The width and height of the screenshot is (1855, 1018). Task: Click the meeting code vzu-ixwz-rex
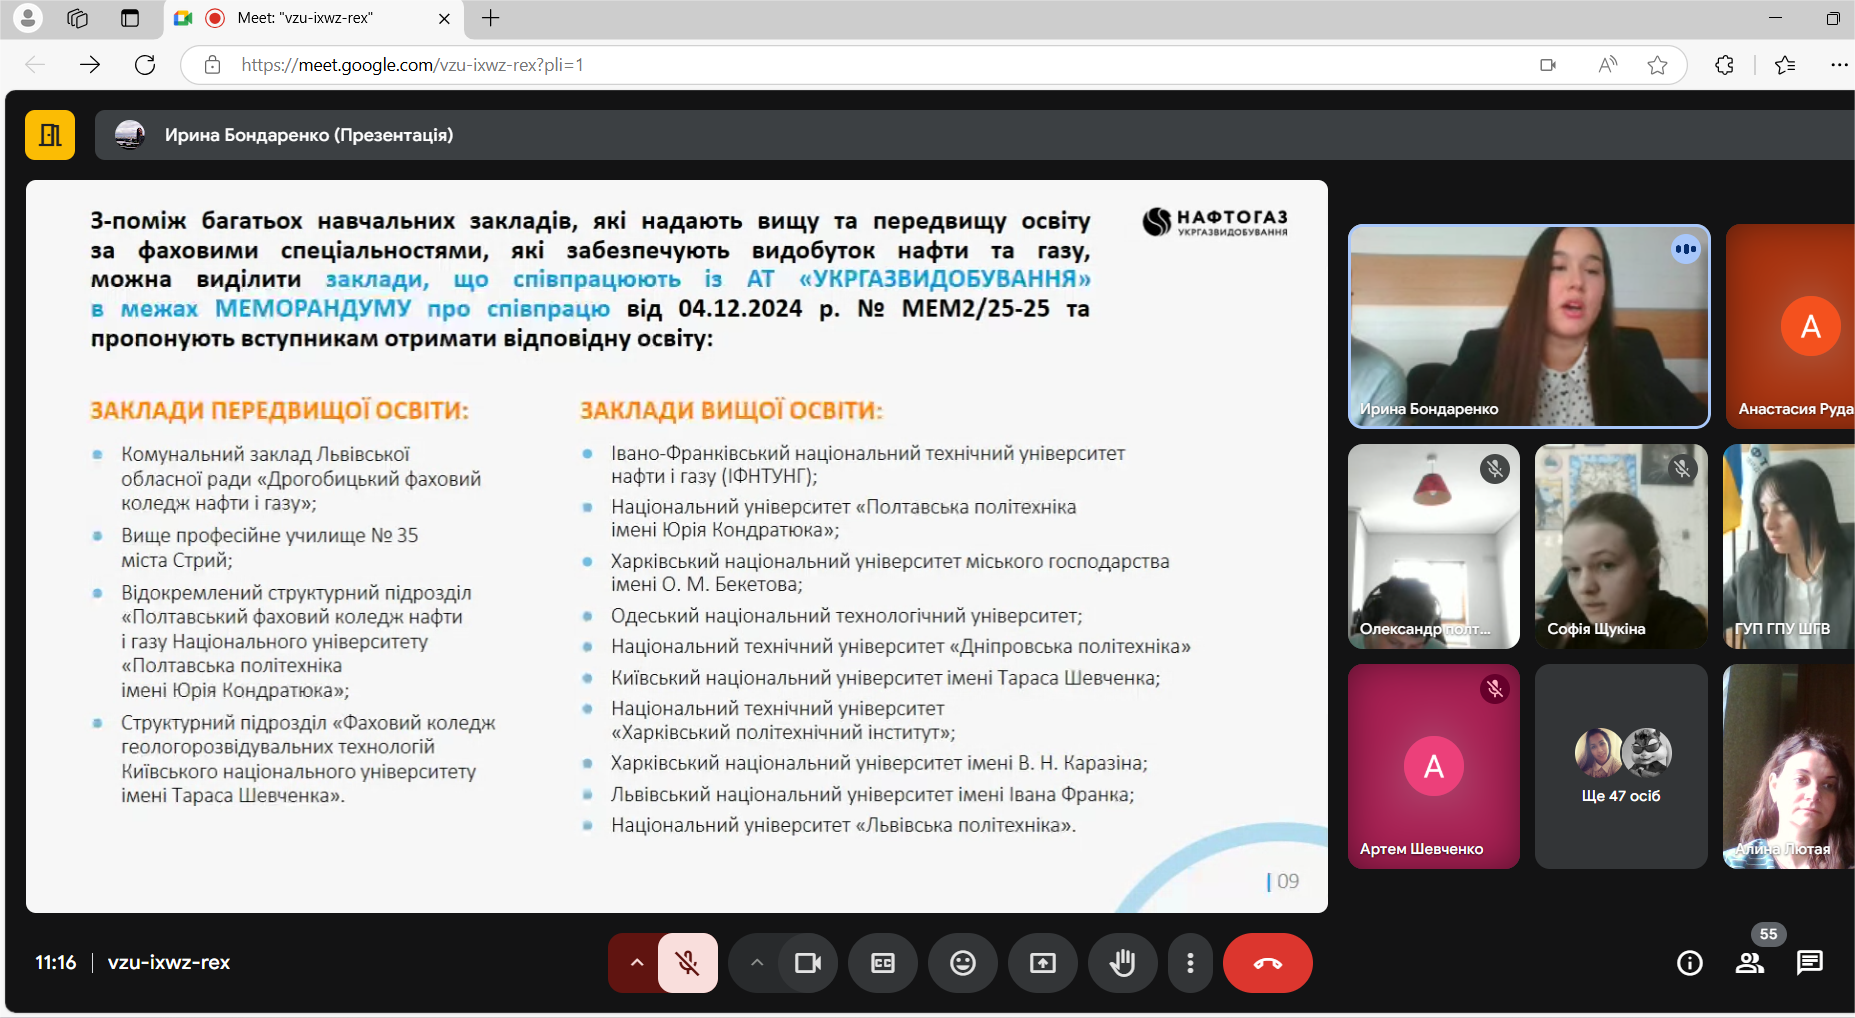169,963
